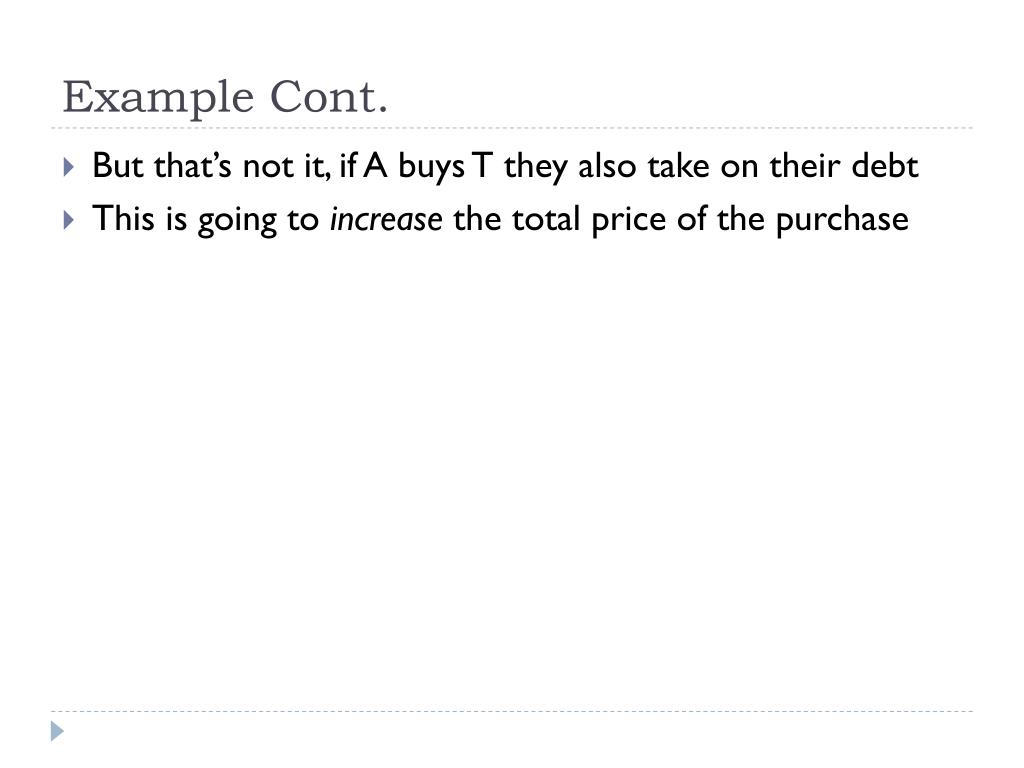Click the word "buys" in first bullet
The width and height of the screenshot is (1024, 768).
(x=431, y=167)
